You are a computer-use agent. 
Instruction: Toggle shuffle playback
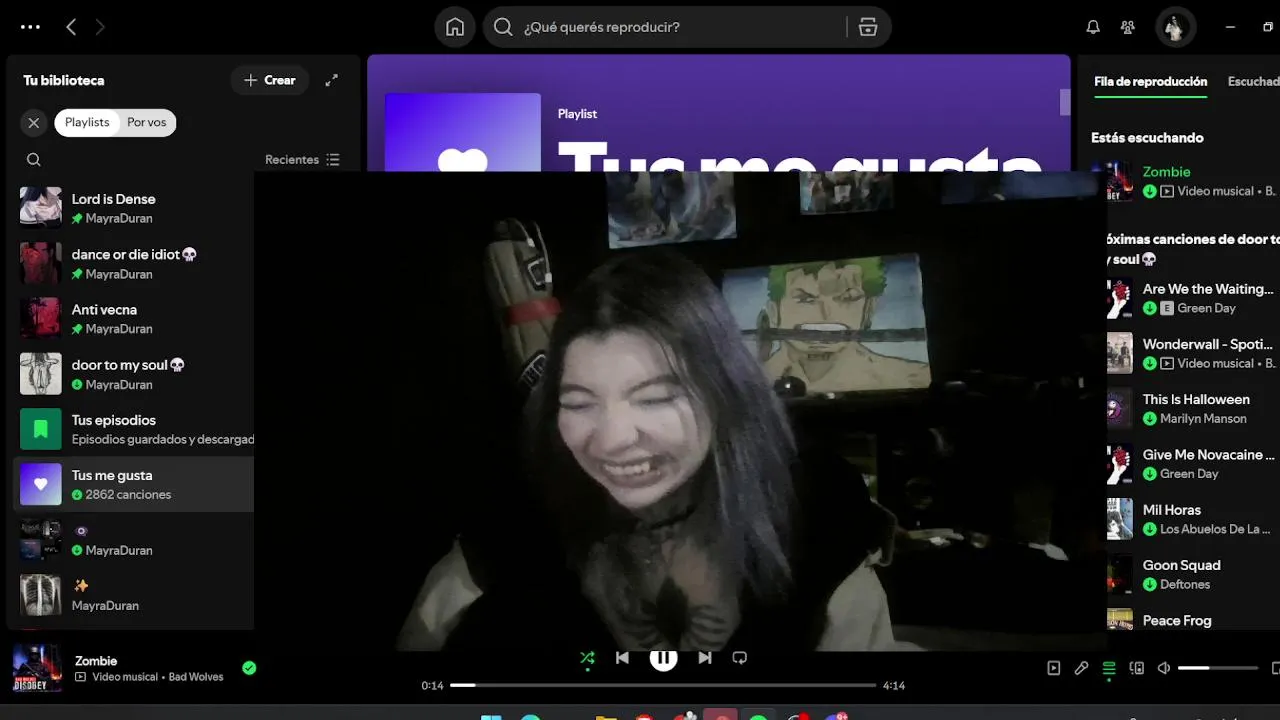(587, 658)
